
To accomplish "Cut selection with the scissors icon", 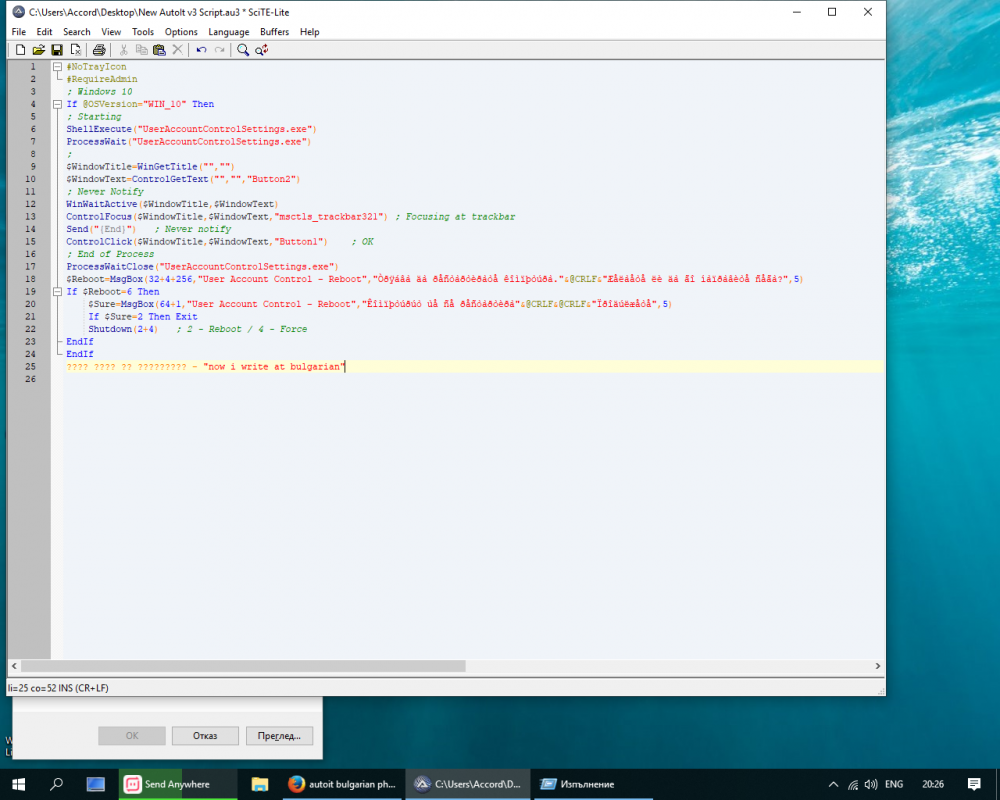I will coord(124,50).
